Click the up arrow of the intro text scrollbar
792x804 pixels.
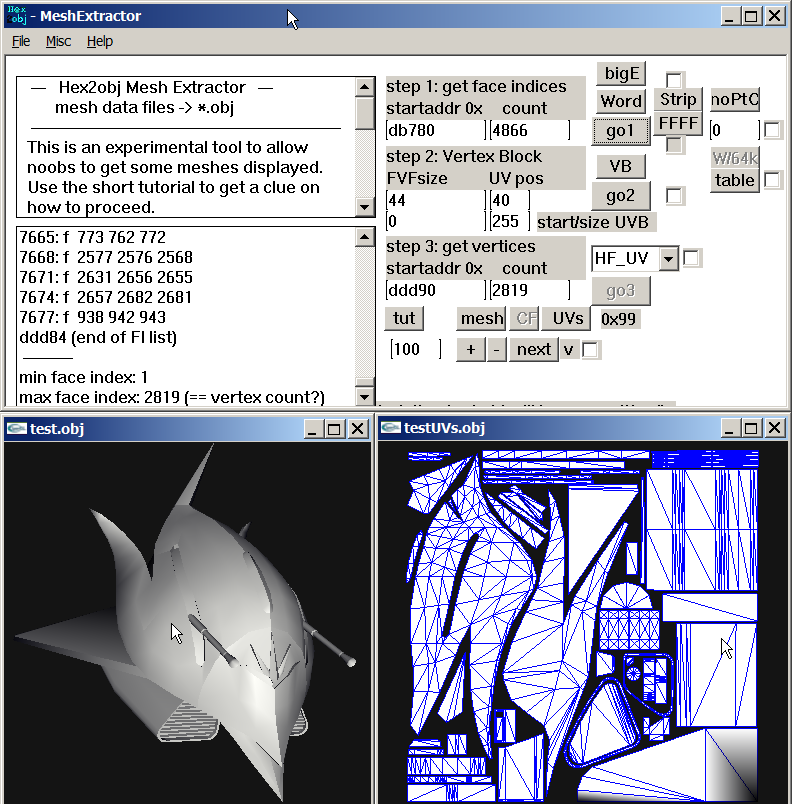(364, 87)
